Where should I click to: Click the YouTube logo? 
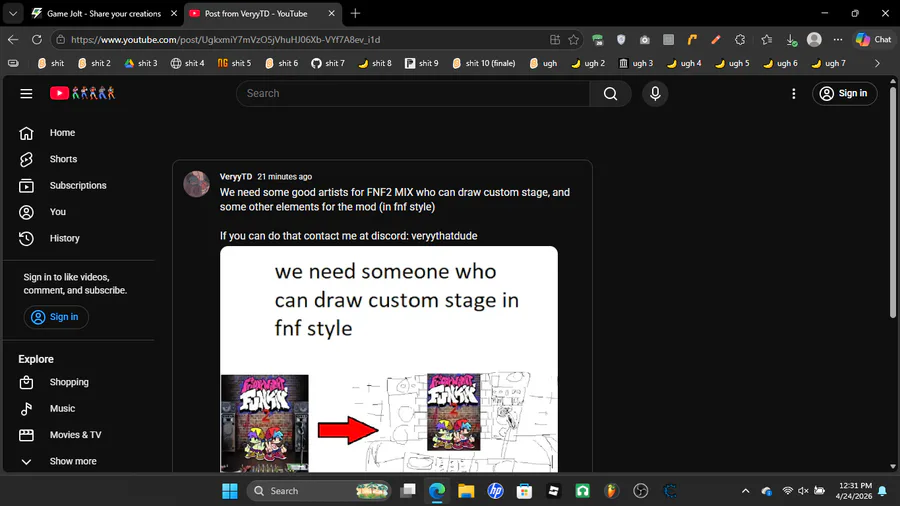click(82, 93)
